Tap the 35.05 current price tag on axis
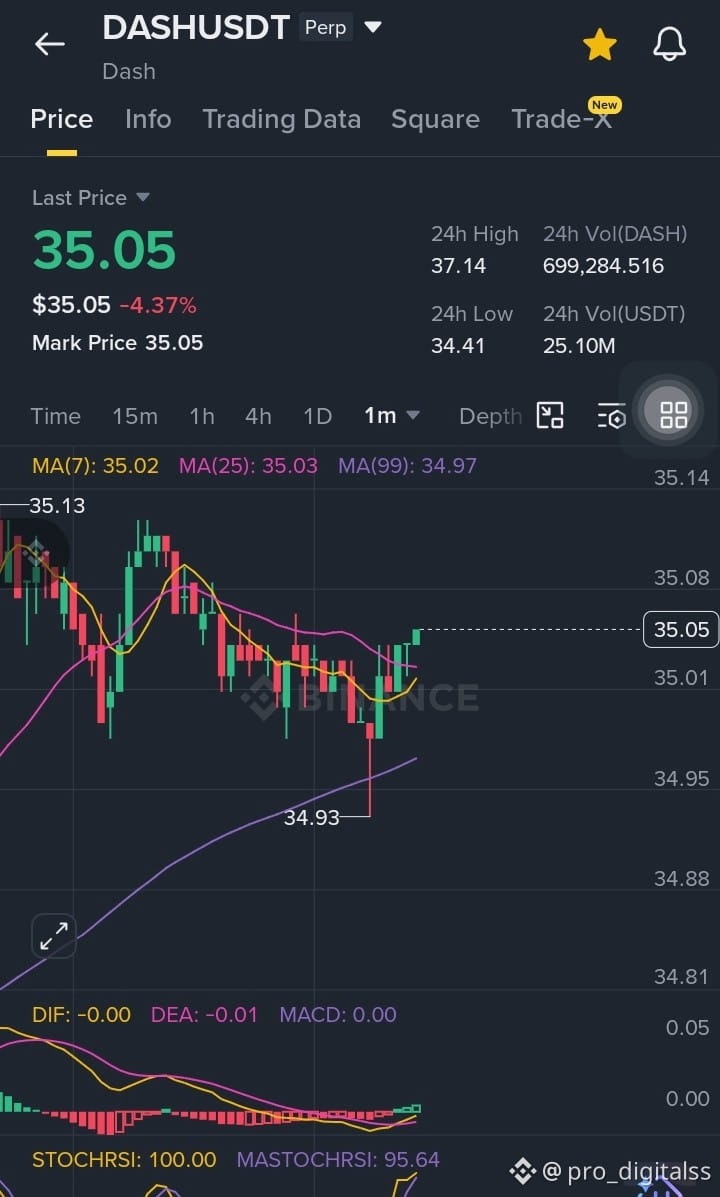This screenshot has height=1197, width=720. pyautogui.click(x=681, y=630)
